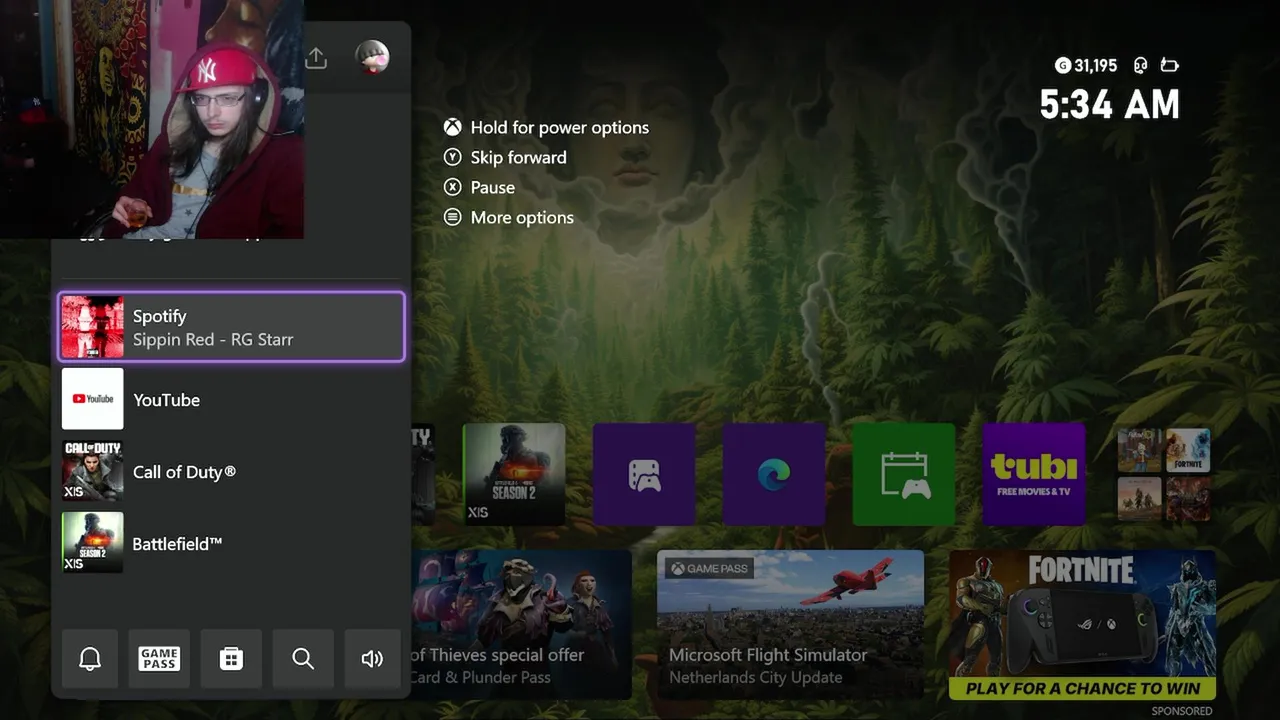Click Sippin Red - RG Starr track text
This screenshot has height=720, width=1280.
tap(213, 340)
